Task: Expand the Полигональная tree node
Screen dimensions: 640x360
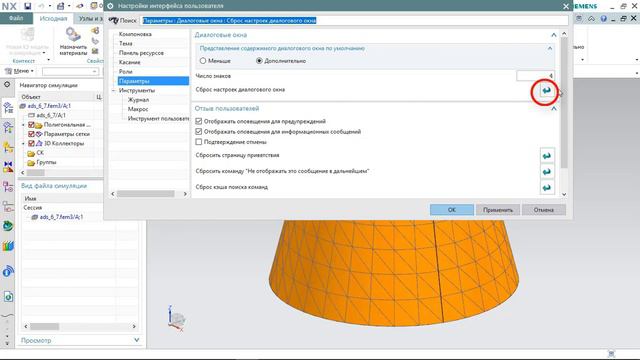Action: pos(23,124)
